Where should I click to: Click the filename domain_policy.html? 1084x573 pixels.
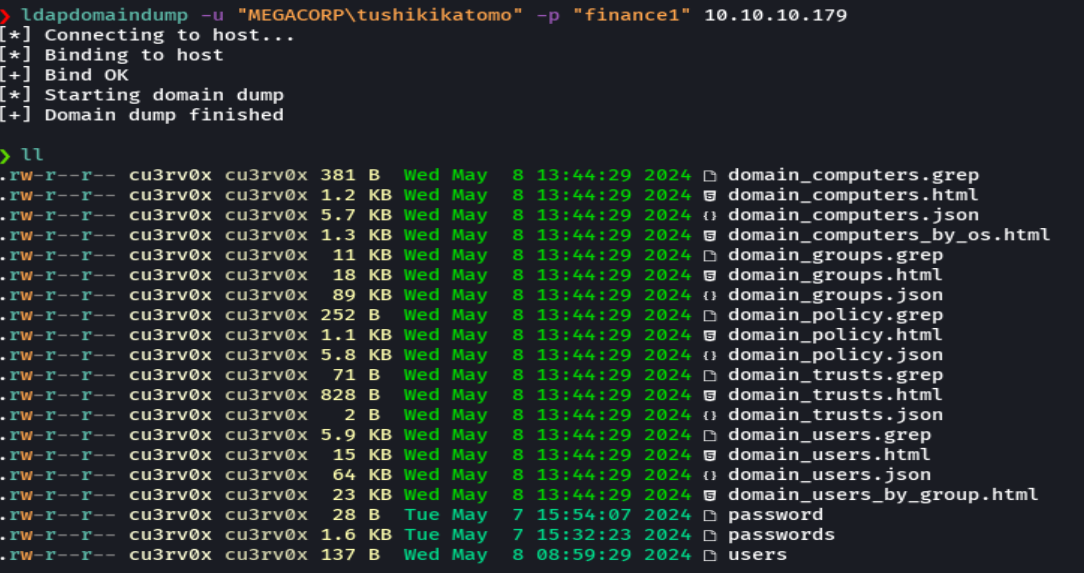pos(835,337)
